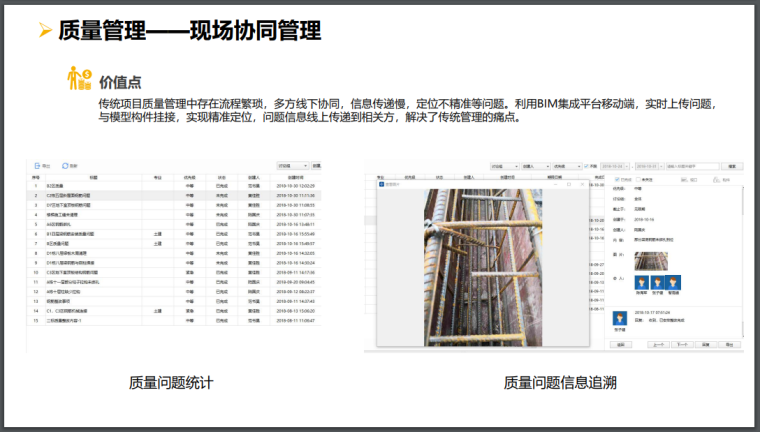The image size is (760, 432).
Task: Open the first filter dropdown above right table
Action: (503, 165)
